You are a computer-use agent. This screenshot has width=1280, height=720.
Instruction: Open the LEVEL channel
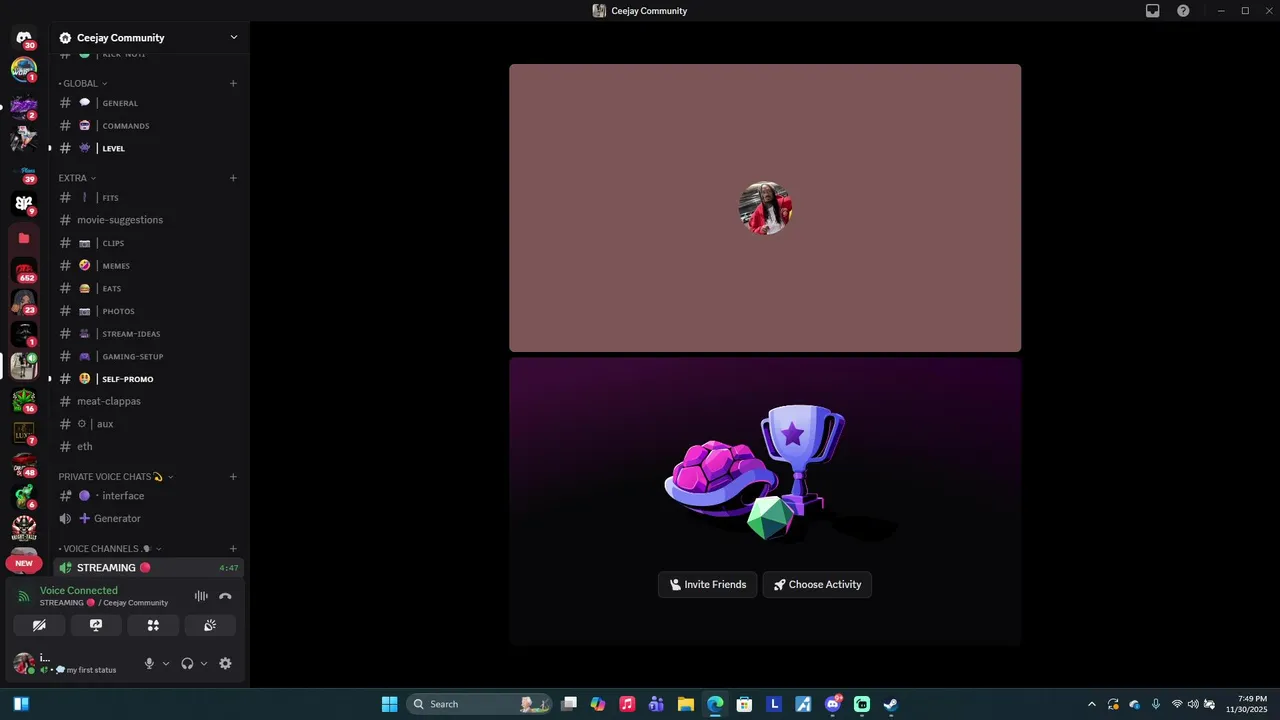click(x=149, y=148)
